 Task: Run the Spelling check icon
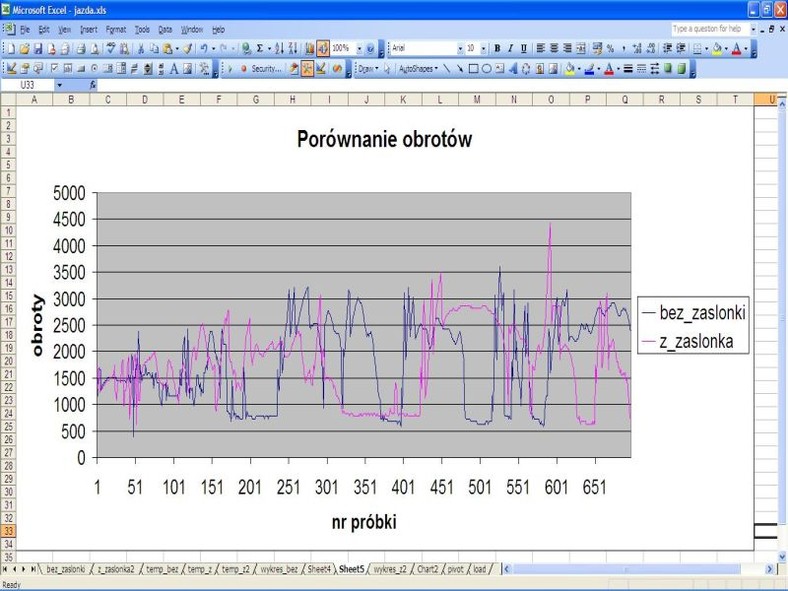[x=111, y=48]
